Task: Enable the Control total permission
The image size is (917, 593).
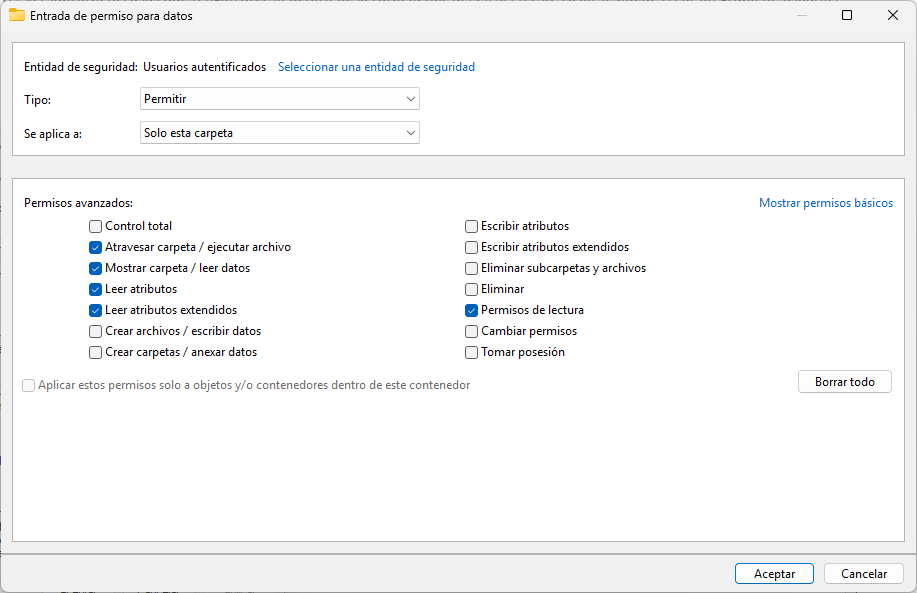Action: click(95, 226)
